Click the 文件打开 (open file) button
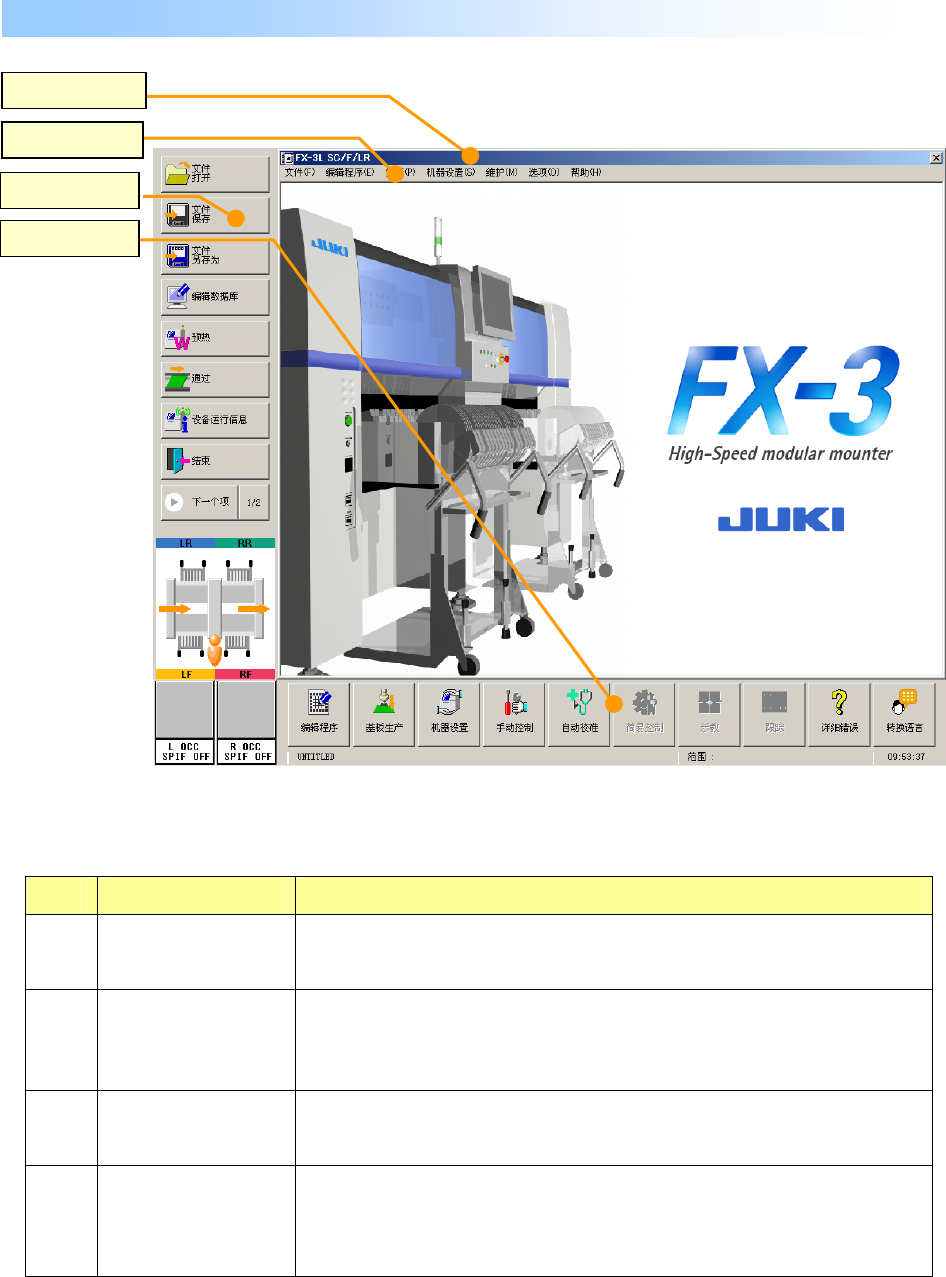This screenshot has width=946, height=1277. click(x=215, y=174)
